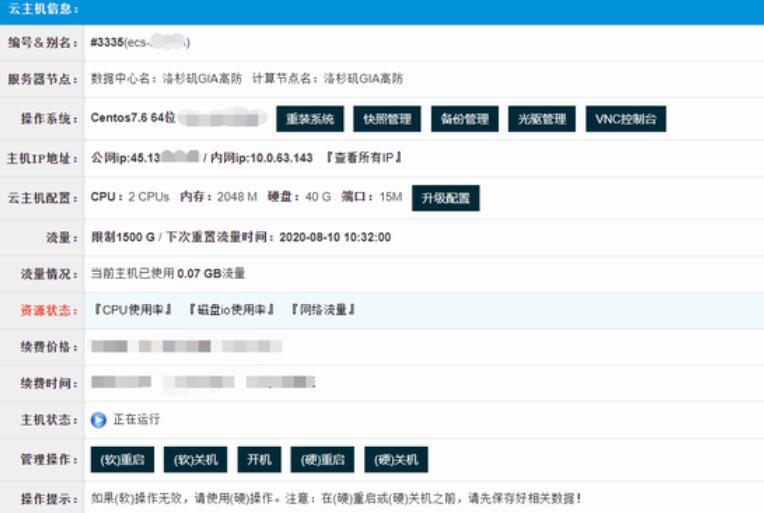Open 快照管理 snapshot management
Screen dimensions: 764x513
click(x=387, y=119)
